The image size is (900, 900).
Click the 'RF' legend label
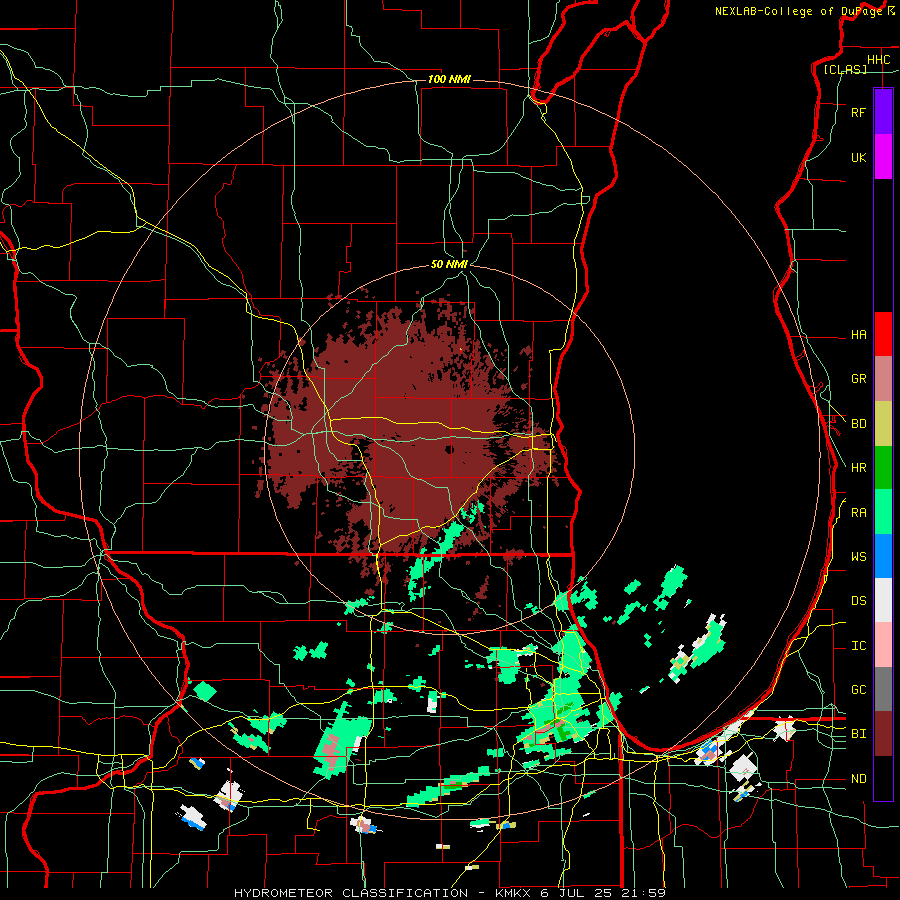tap(858, 112)
